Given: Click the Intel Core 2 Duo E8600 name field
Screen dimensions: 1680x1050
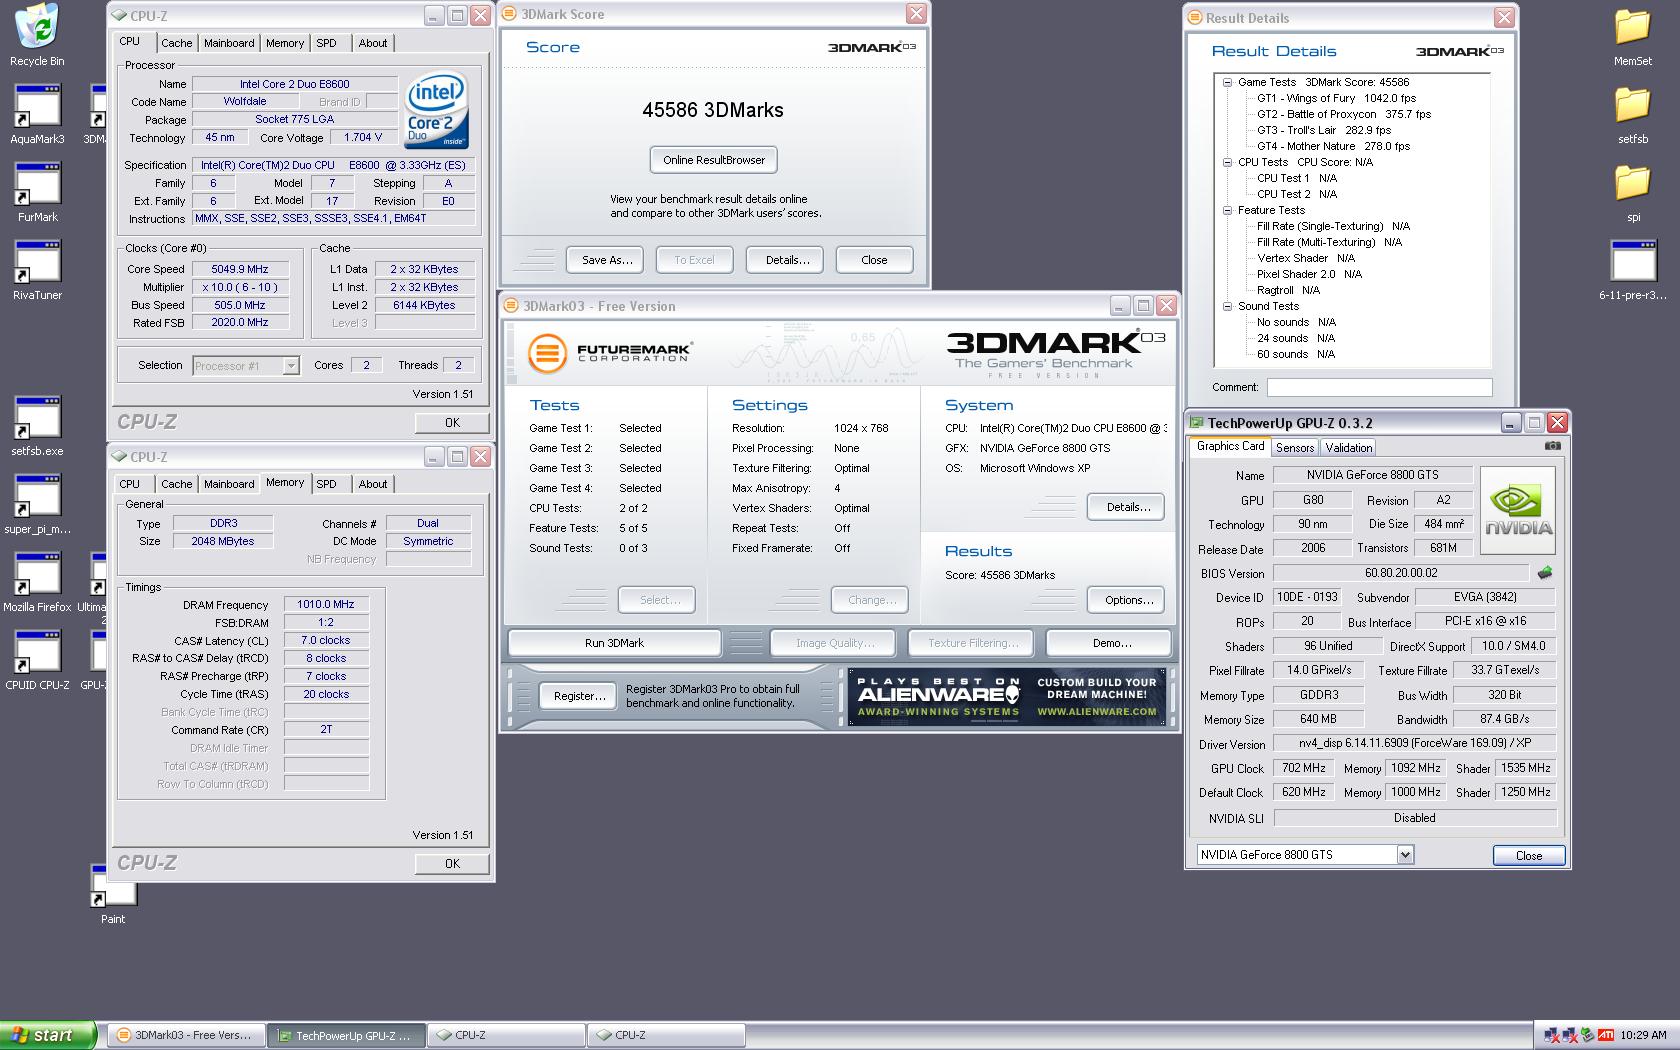Looking at the screenshot, I should 295,84.
